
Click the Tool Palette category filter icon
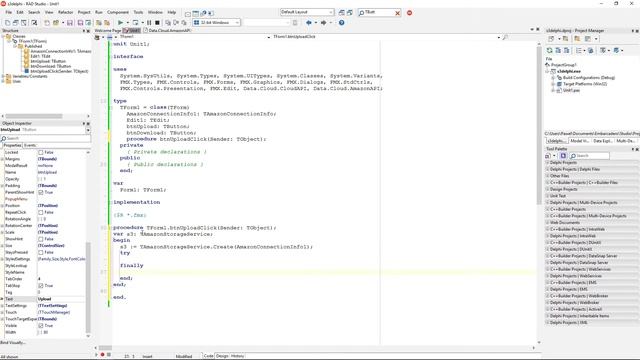[563, 156]
